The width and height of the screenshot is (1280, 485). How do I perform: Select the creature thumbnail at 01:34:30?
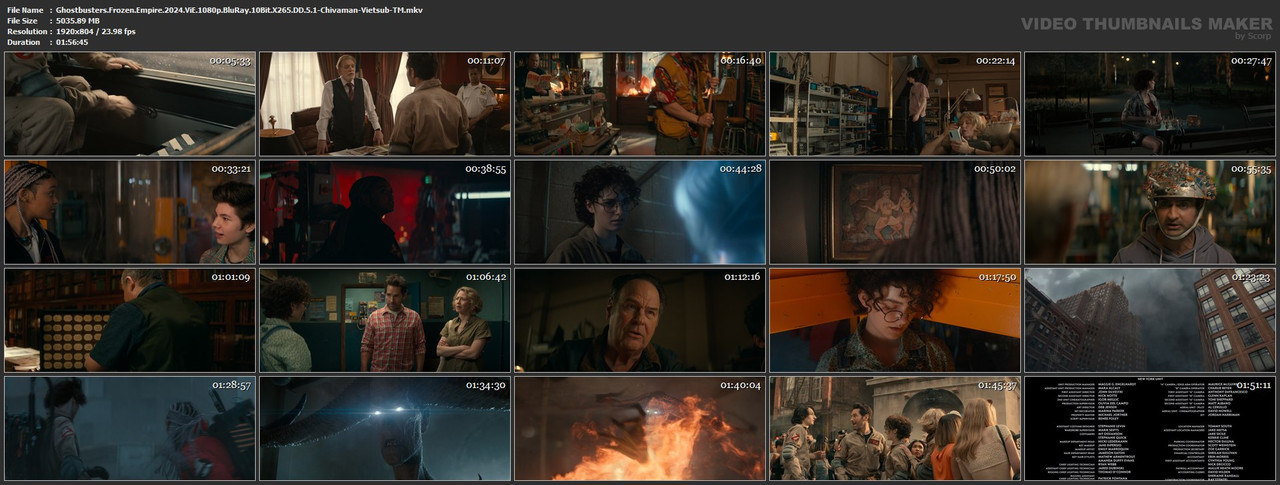[385, 428]
